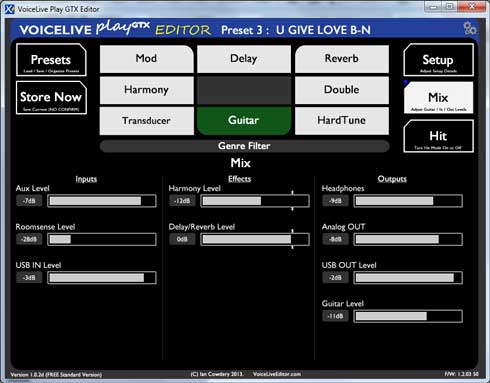The image size is (490, 383).
Task: Switch on the Mod effect
Action: [x=146, y=59]
